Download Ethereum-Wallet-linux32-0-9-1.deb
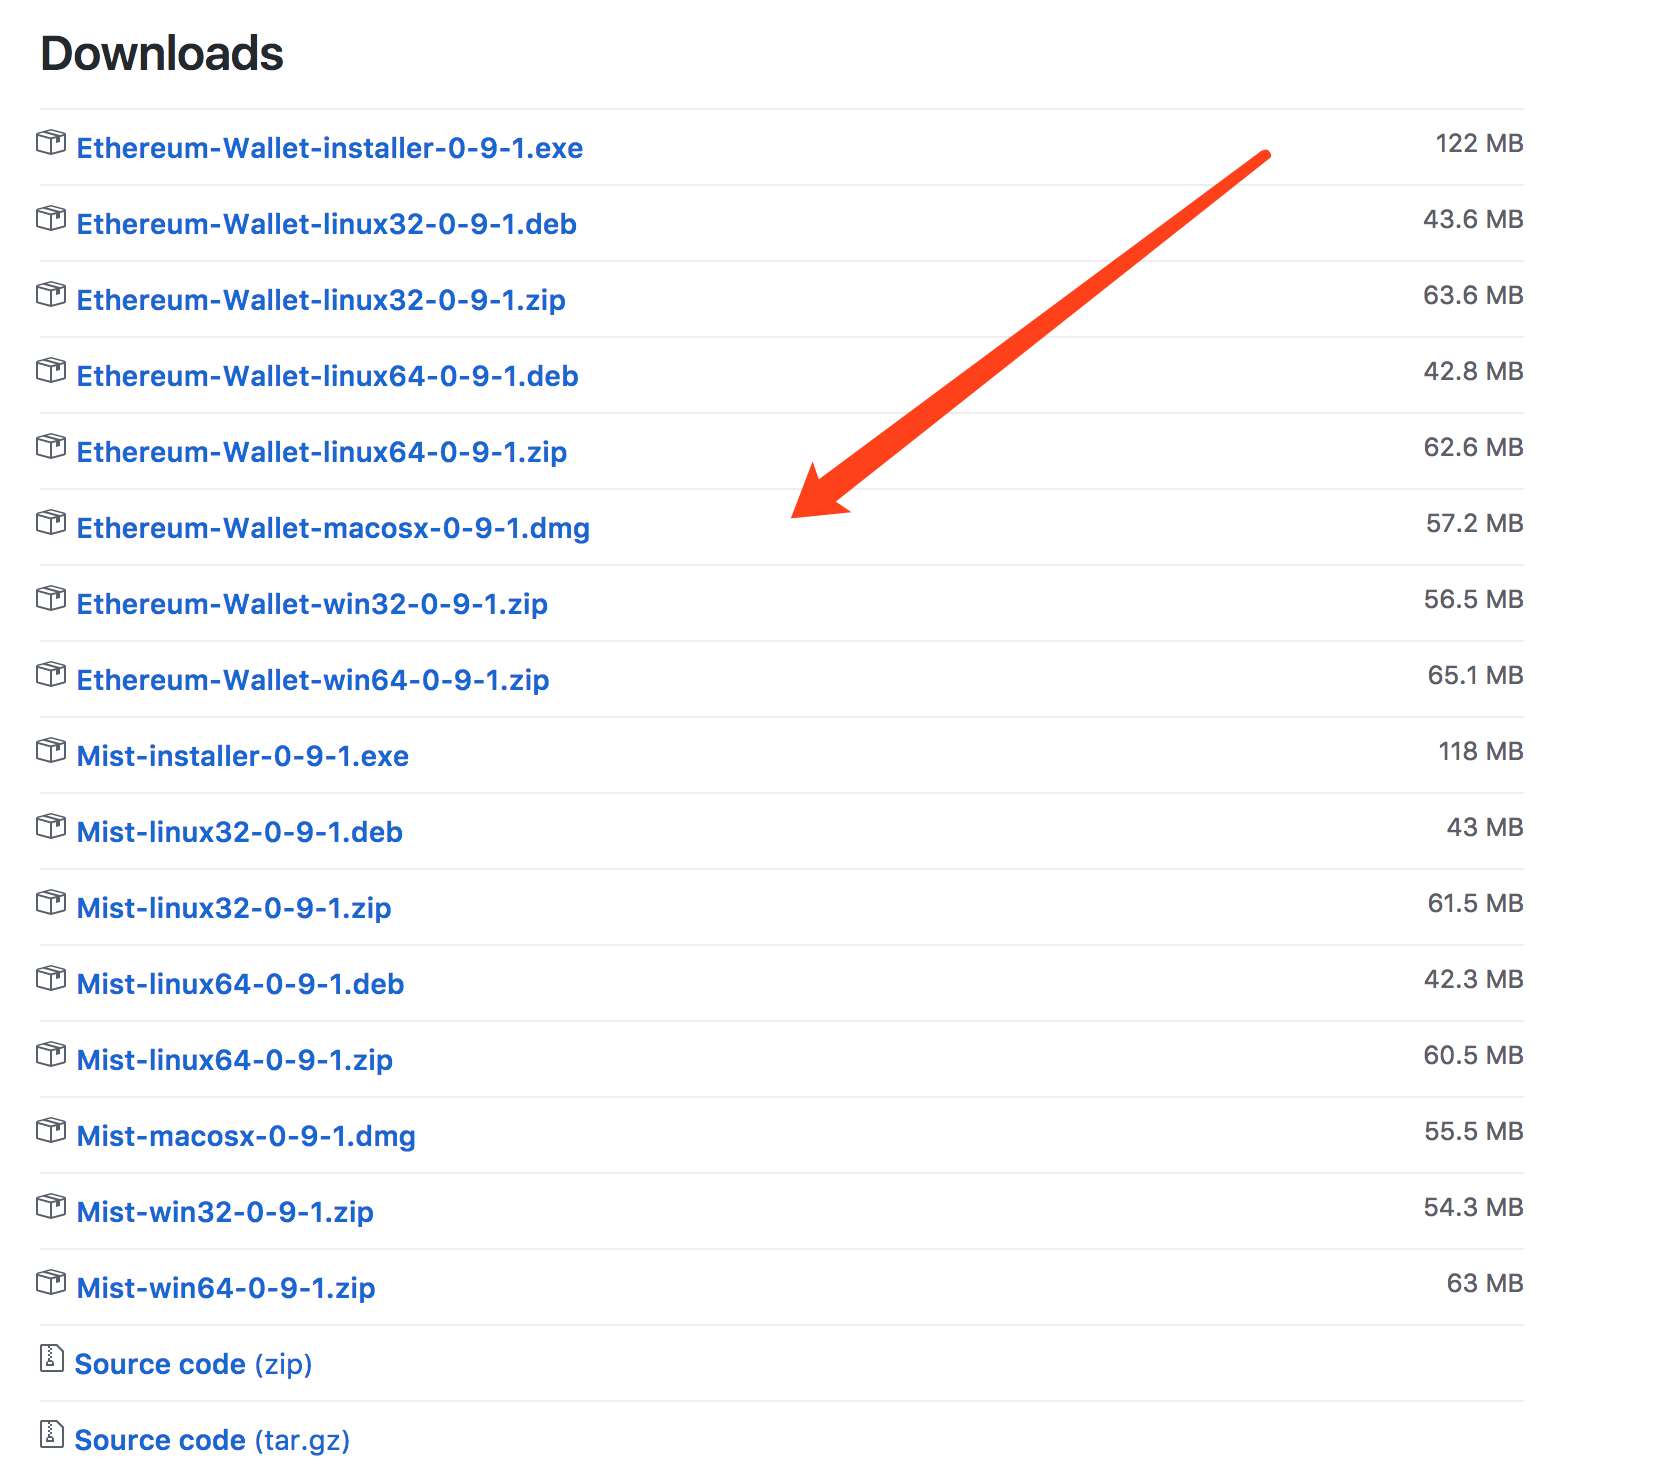Viewport: 1656px width, 1476px height. click(x=327, y=224)
